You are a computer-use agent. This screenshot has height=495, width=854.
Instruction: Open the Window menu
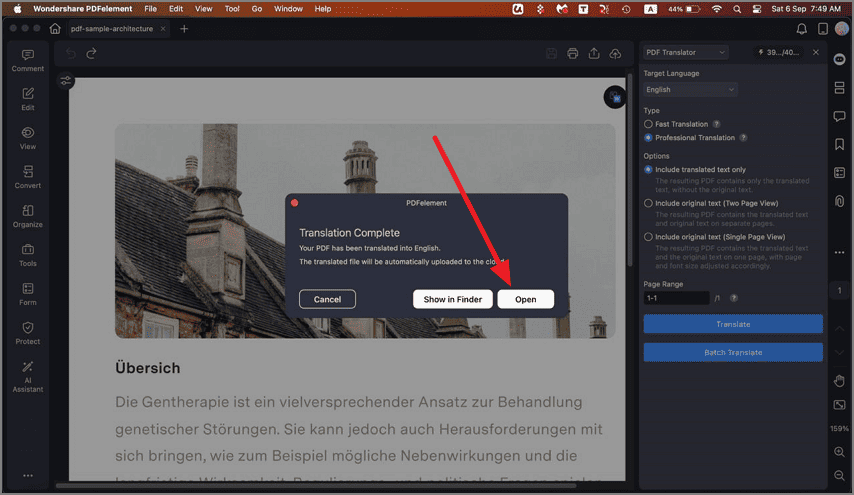click(288, 9)
